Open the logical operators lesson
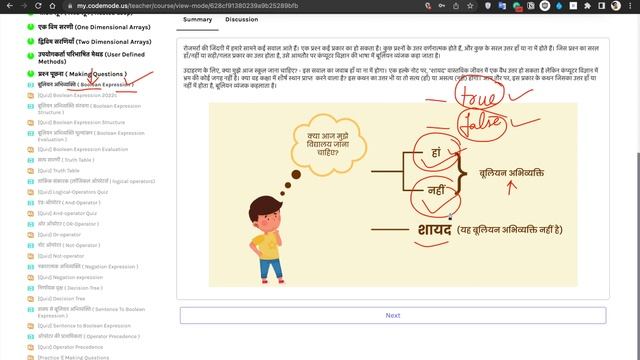The width and height of the screenshot is (640, 360). [x=96, y=181]
